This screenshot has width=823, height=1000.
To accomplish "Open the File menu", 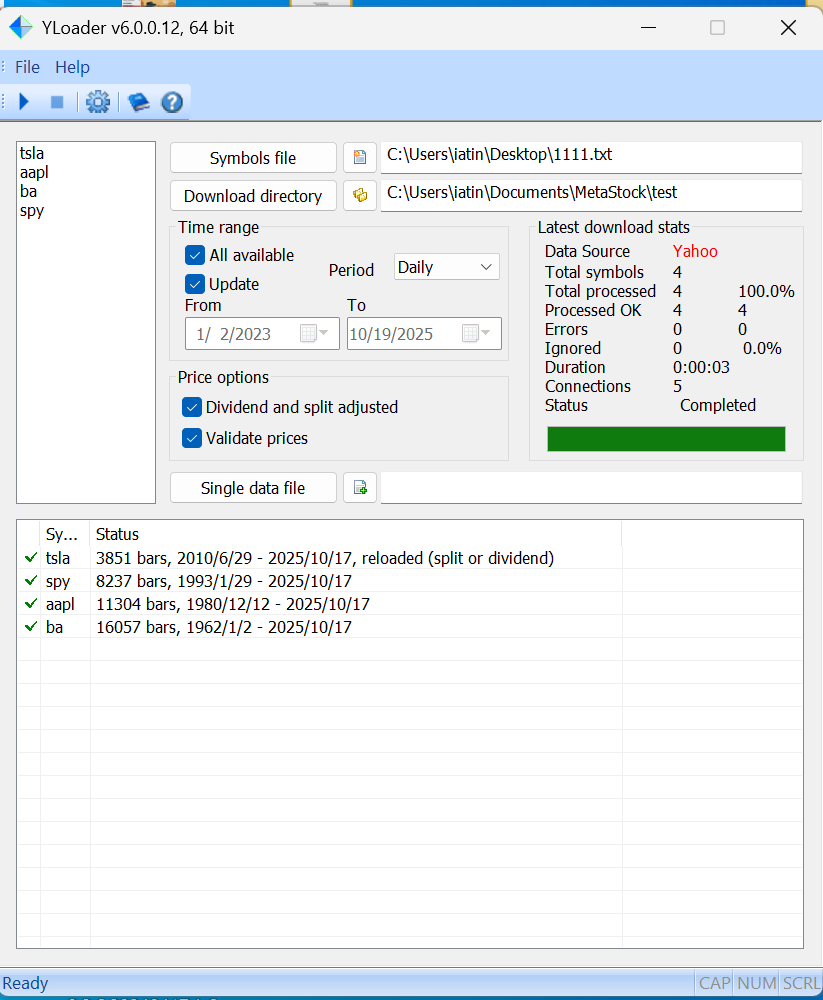I will [x=27, y=67].
